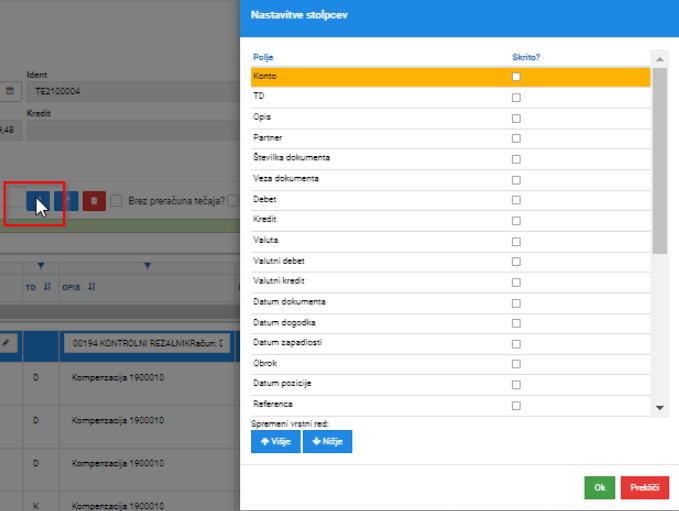679x511 pixels.
Task: Cancel with the red Prekliči button
Action: click(x=645, y=488)
